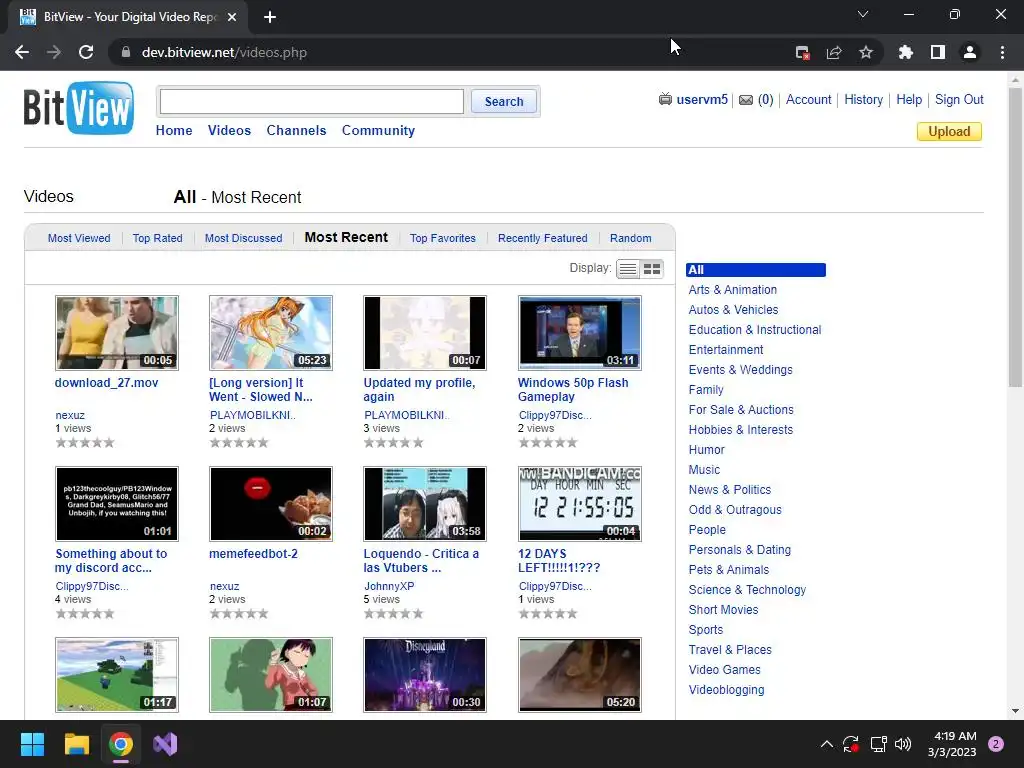Open notification center badge
This screenshot has height=768, width=1024.
pyautogui.click(x=996, y=744)
